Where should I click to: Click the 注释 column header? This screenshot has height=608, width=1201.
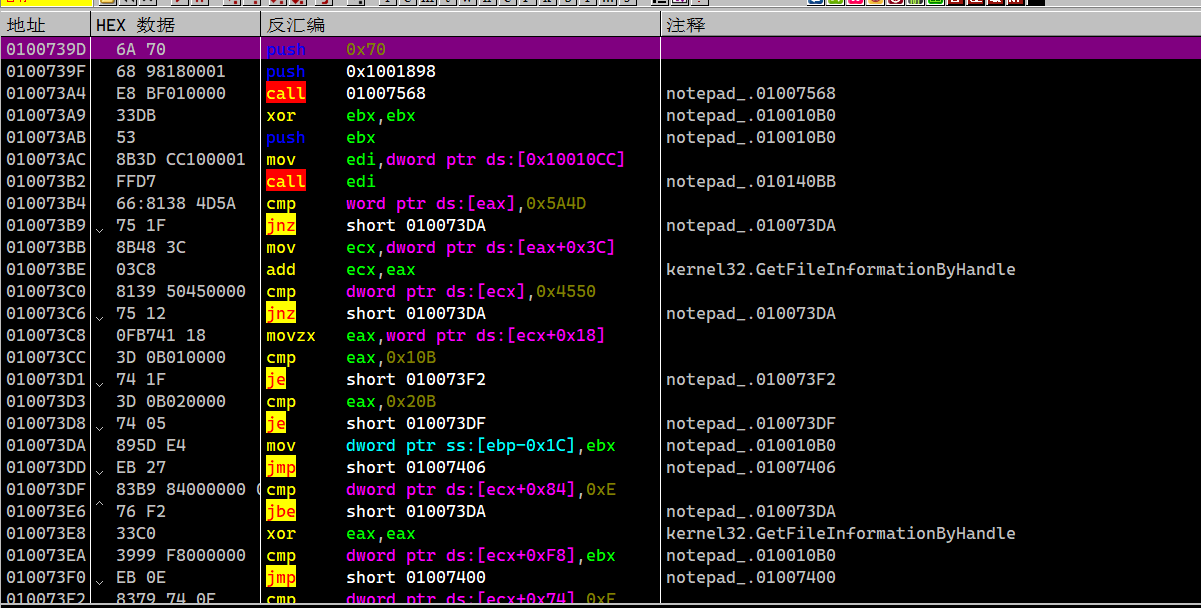tap(686, 25)
